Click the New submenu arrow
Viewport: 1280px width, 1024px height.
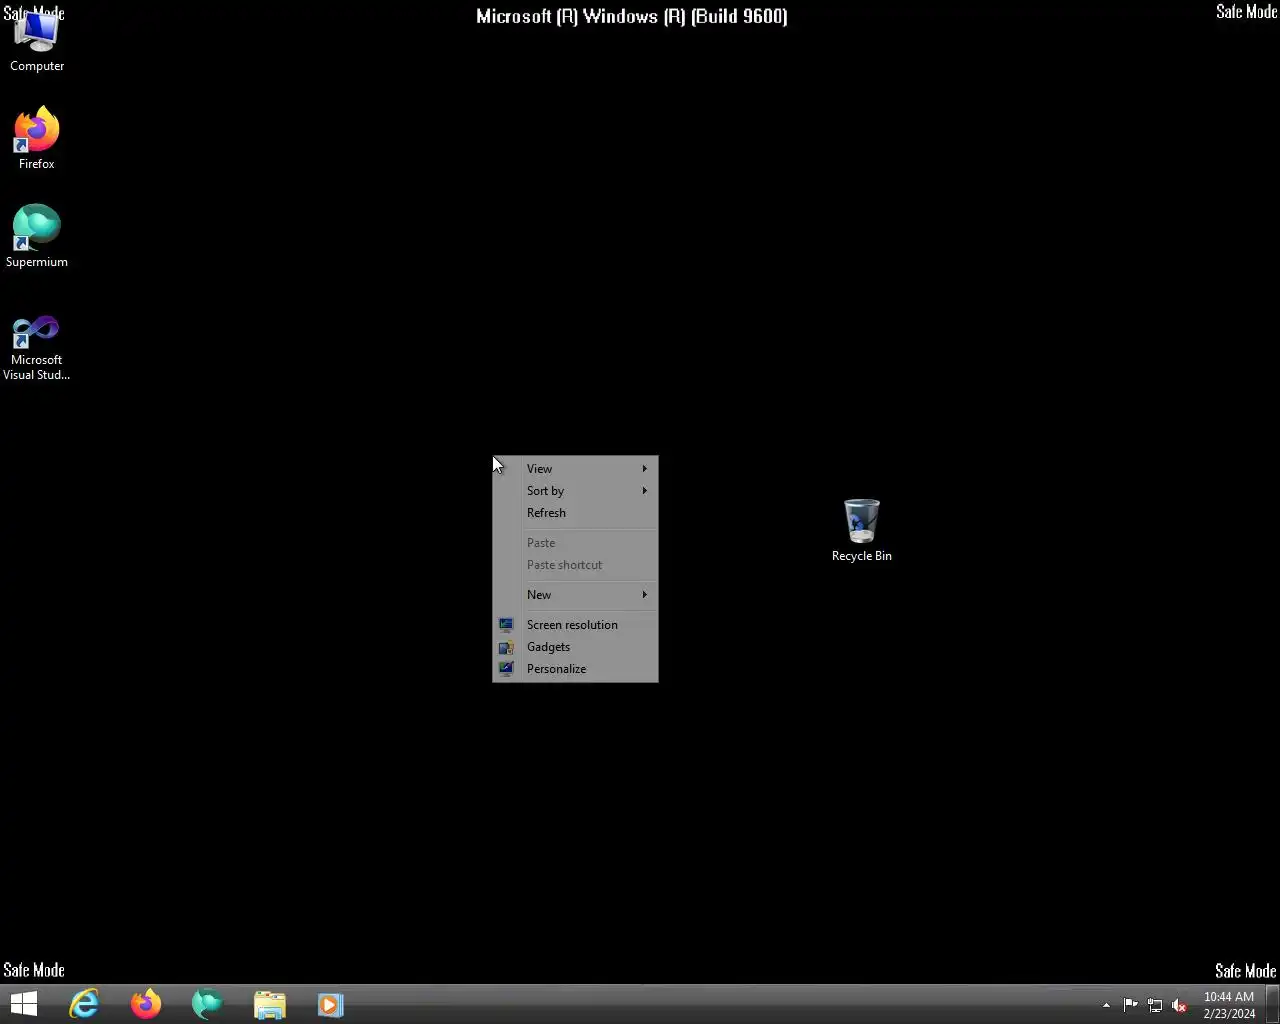pyautogui.click(x=645, y=595)
